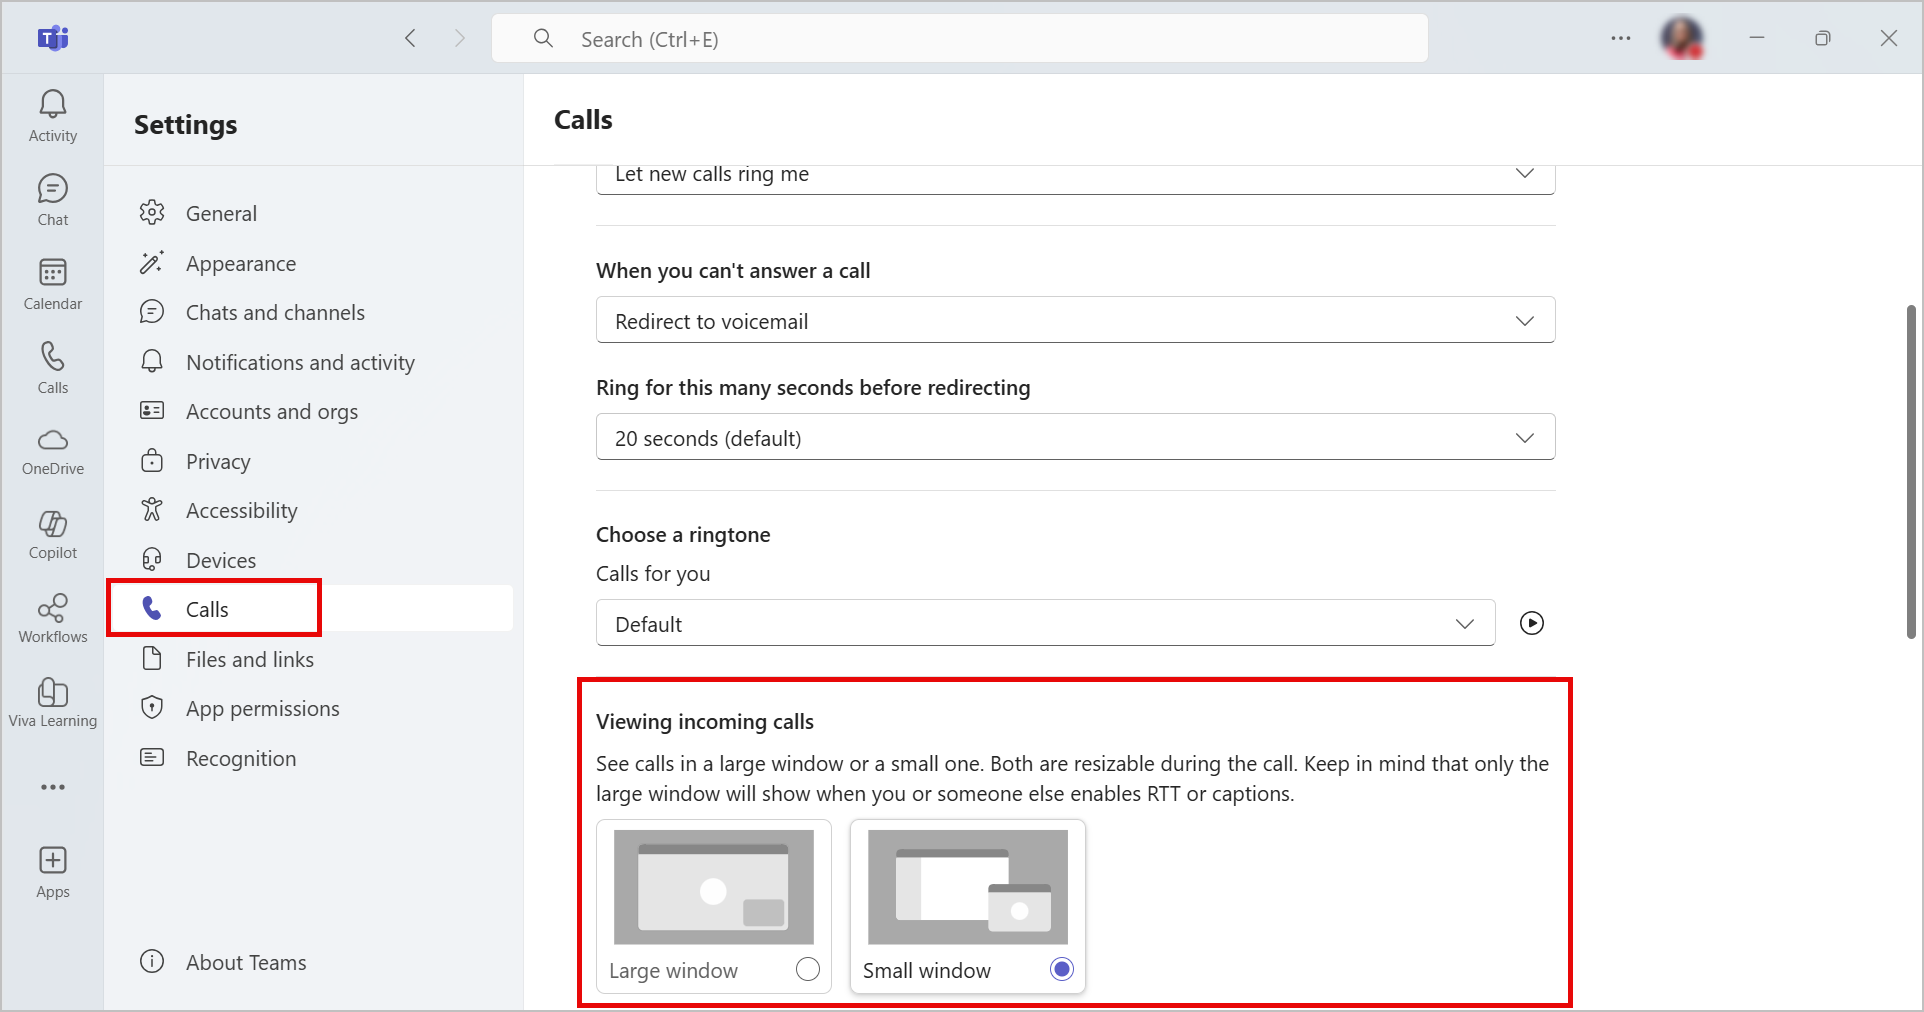Open the 20 seconds (default) dropdown
The width and height of the screenshot is (1924, 1012).
(x=1075, y=437)
